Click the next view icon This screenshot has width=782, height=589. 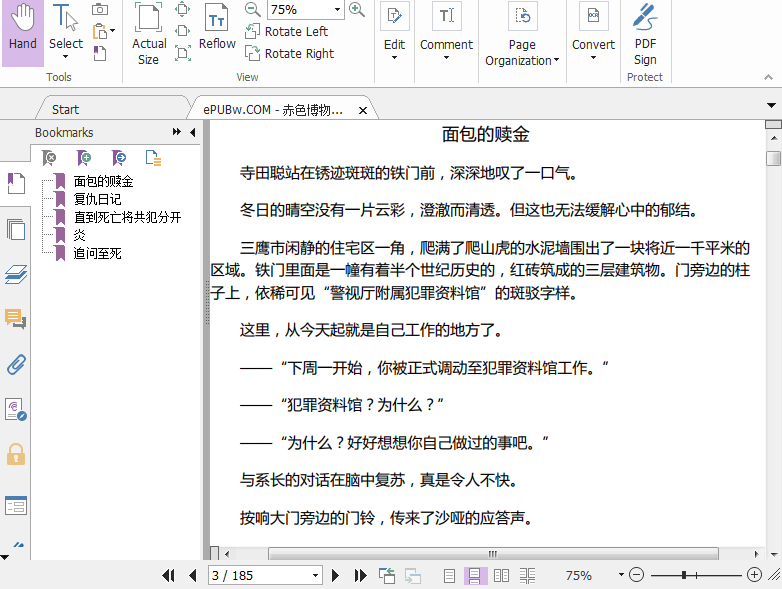click(x=413, y=576)
